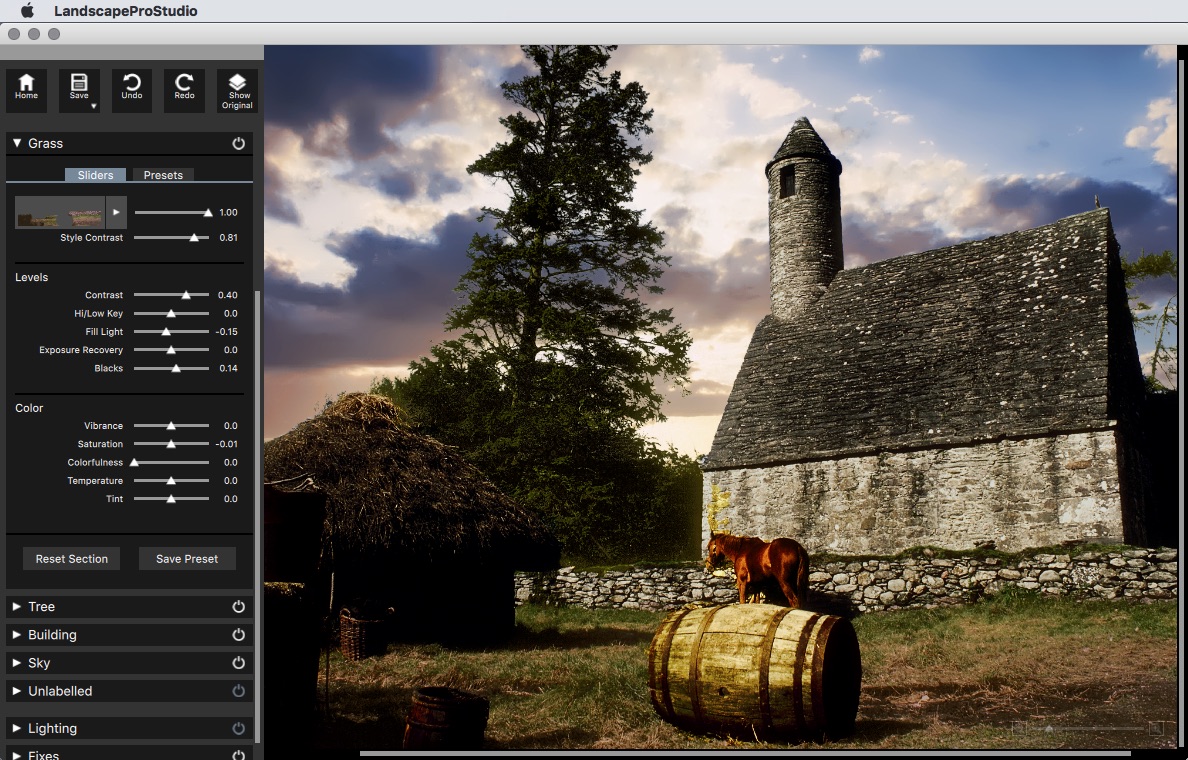Click the Save icon
The height and width of the screenshot is (760, 1188).
[79, 86]
